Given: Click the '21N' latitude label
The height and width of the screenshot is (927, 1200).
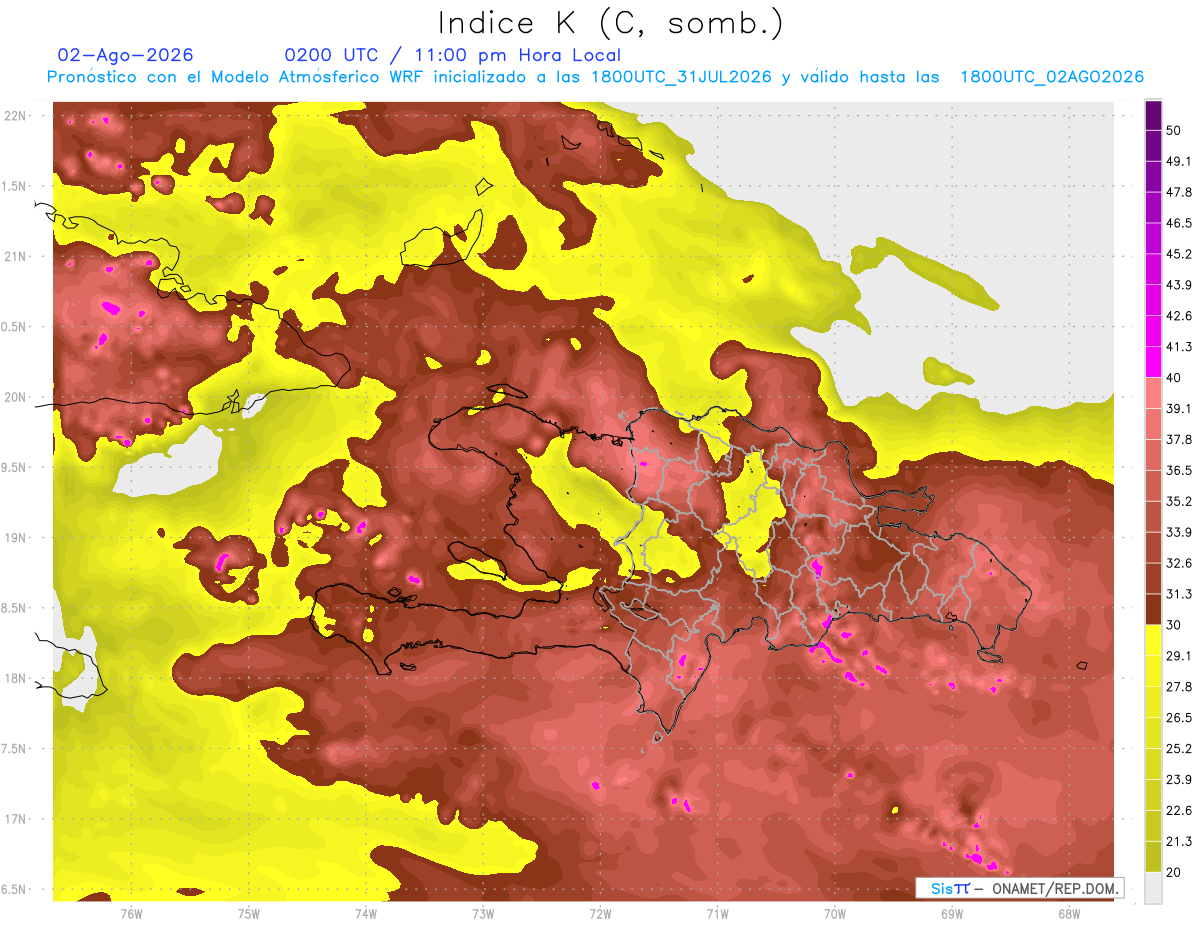Looking at the screenshot, I should click(x=16, y=257).
